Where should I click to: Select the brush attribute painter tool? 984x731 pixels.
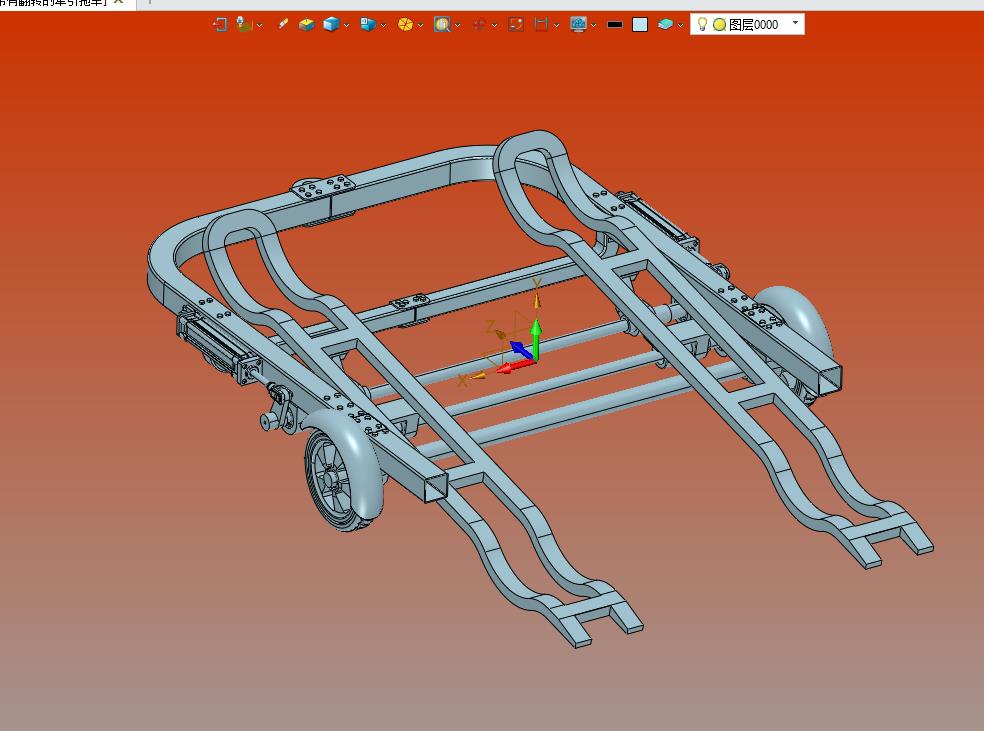click(283, 24)
